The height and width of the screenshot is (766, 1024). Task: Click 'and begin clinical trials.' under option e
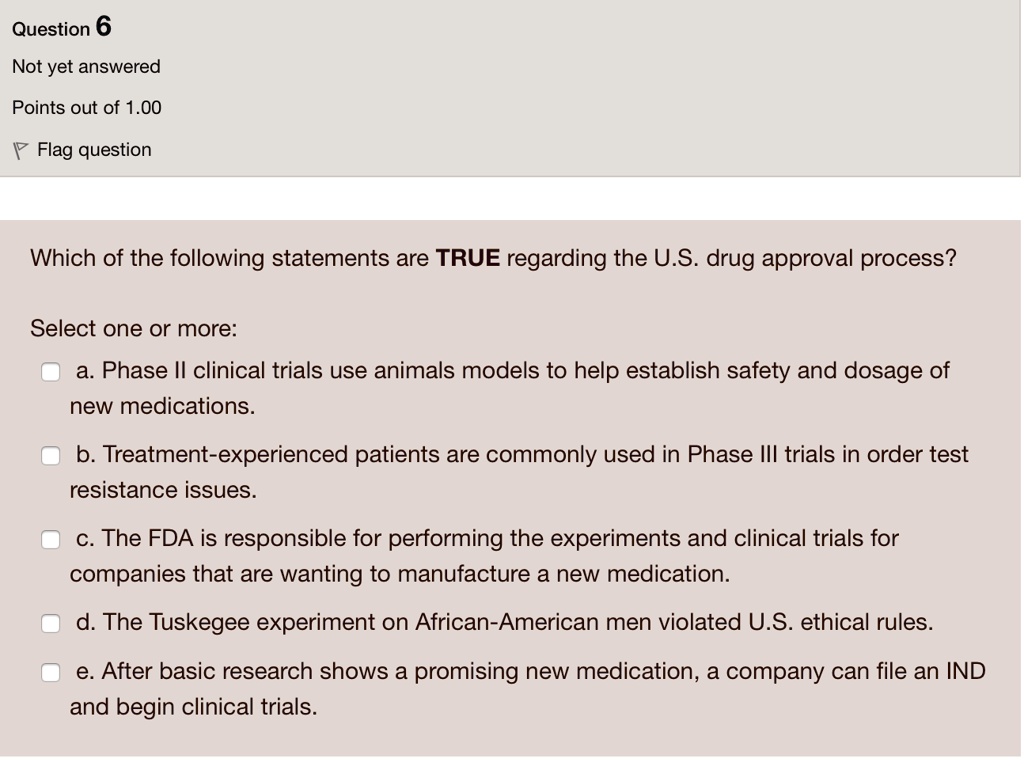193,707
